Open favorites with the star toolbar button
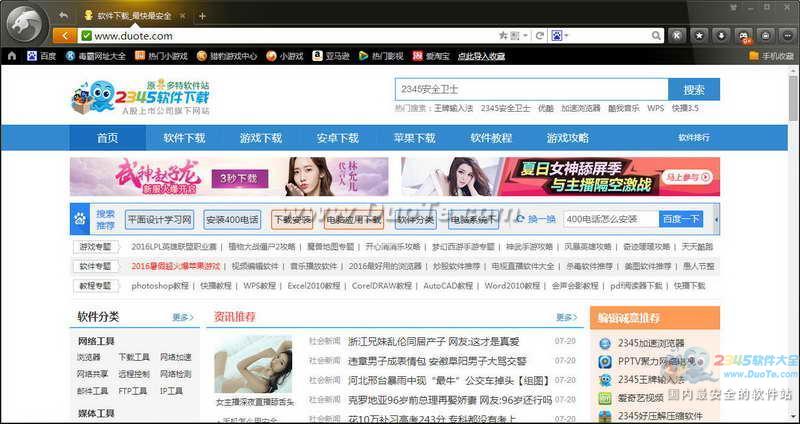This screenshot has height=424, width=800. click(x=699, y=36)
